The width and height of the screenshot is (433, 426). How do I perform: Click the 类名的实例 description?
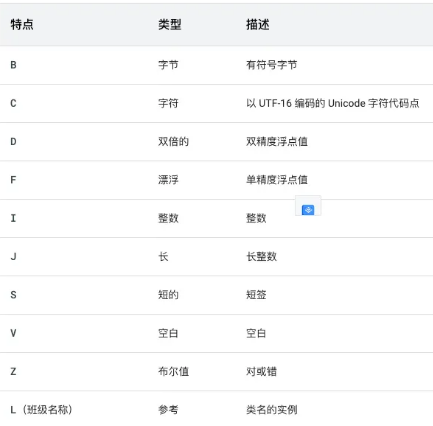(x=272, y=410)
